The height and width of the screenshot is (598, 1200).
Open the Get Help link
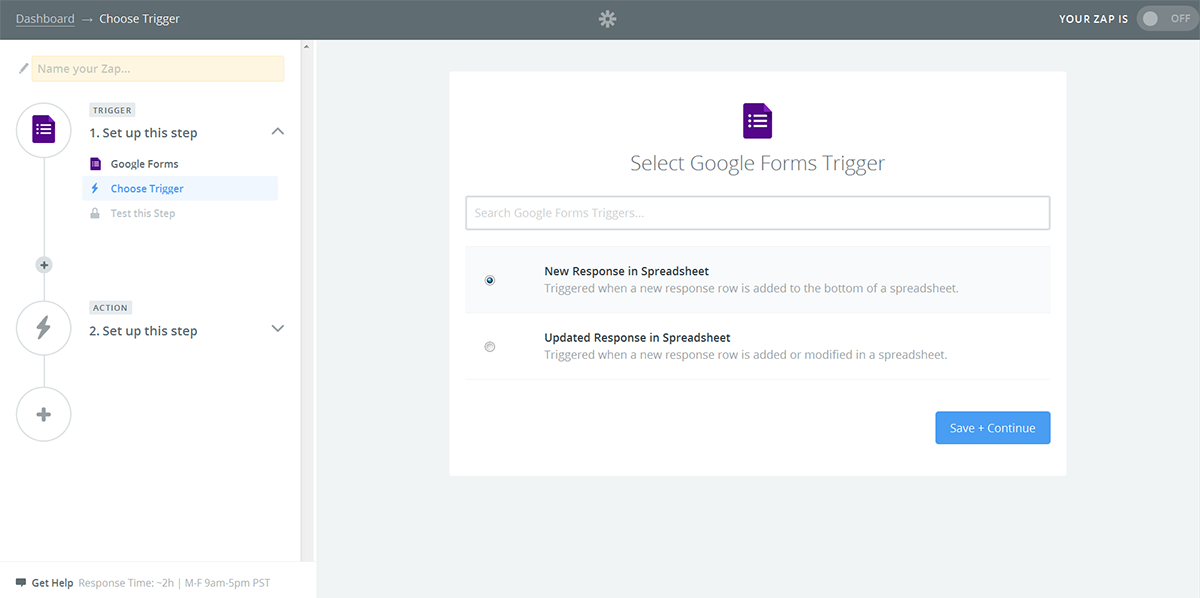[x=52, y=583]
